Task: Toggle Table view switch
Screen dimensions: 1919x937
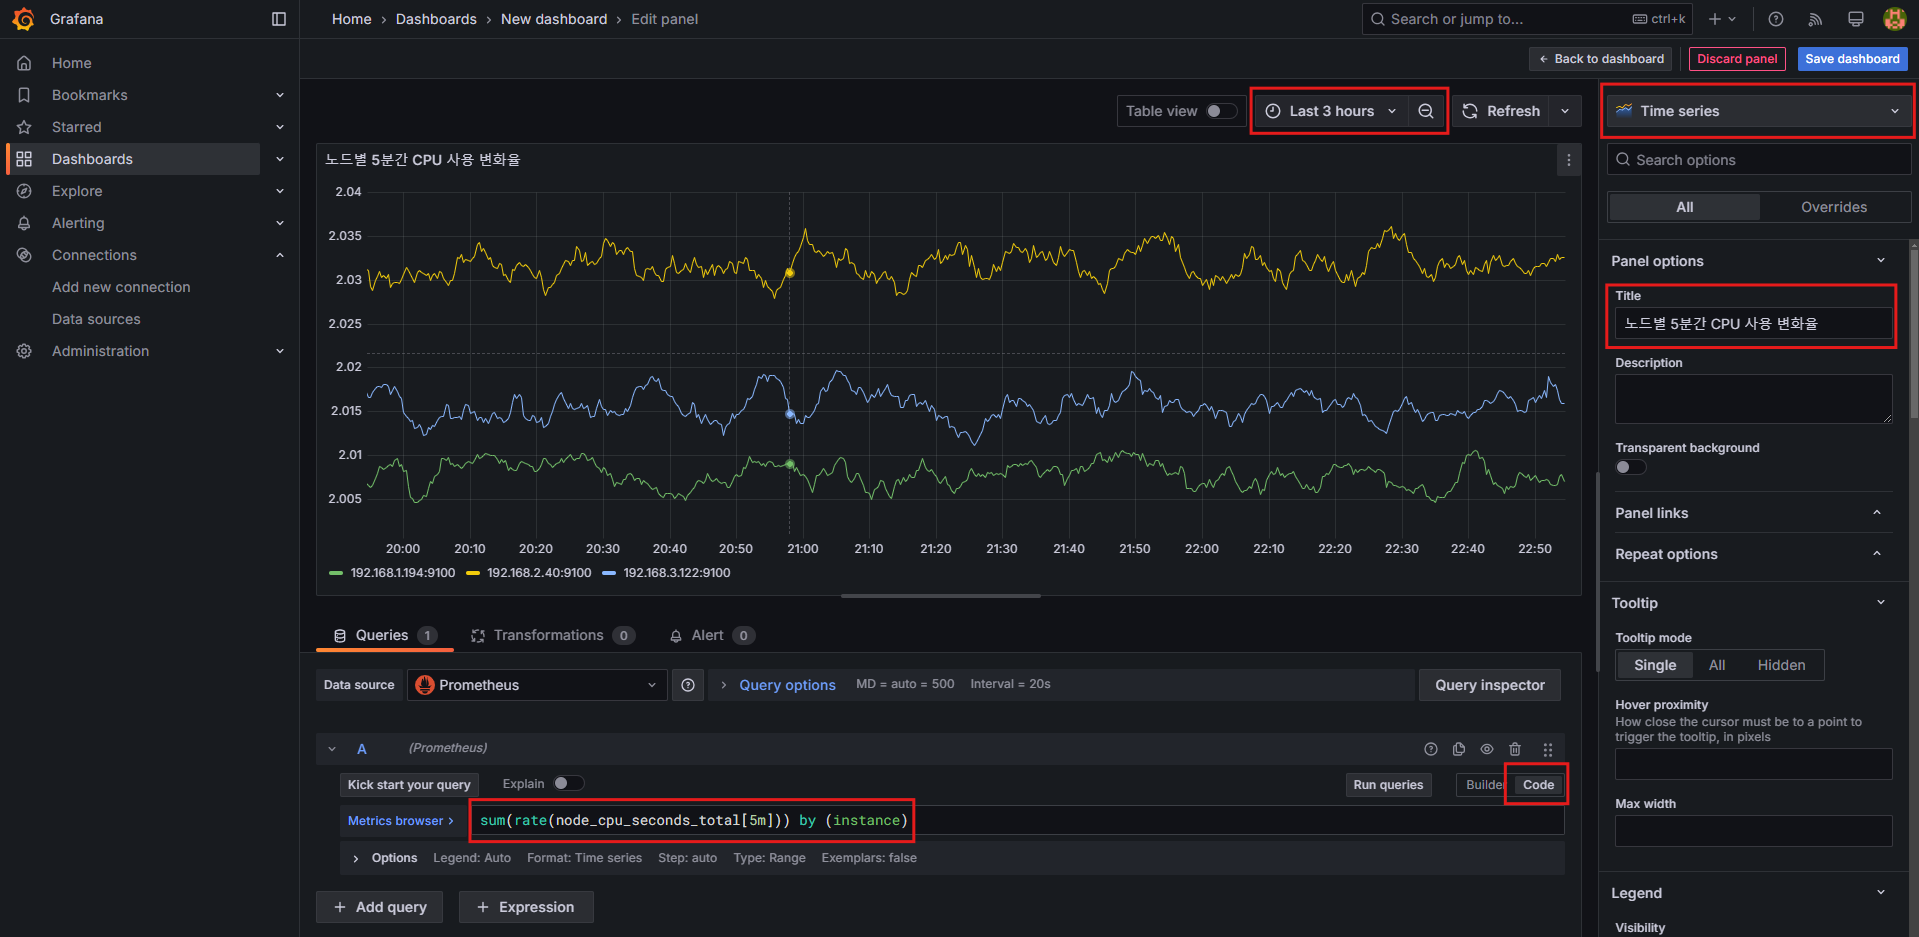Action: pos(1221,111)
